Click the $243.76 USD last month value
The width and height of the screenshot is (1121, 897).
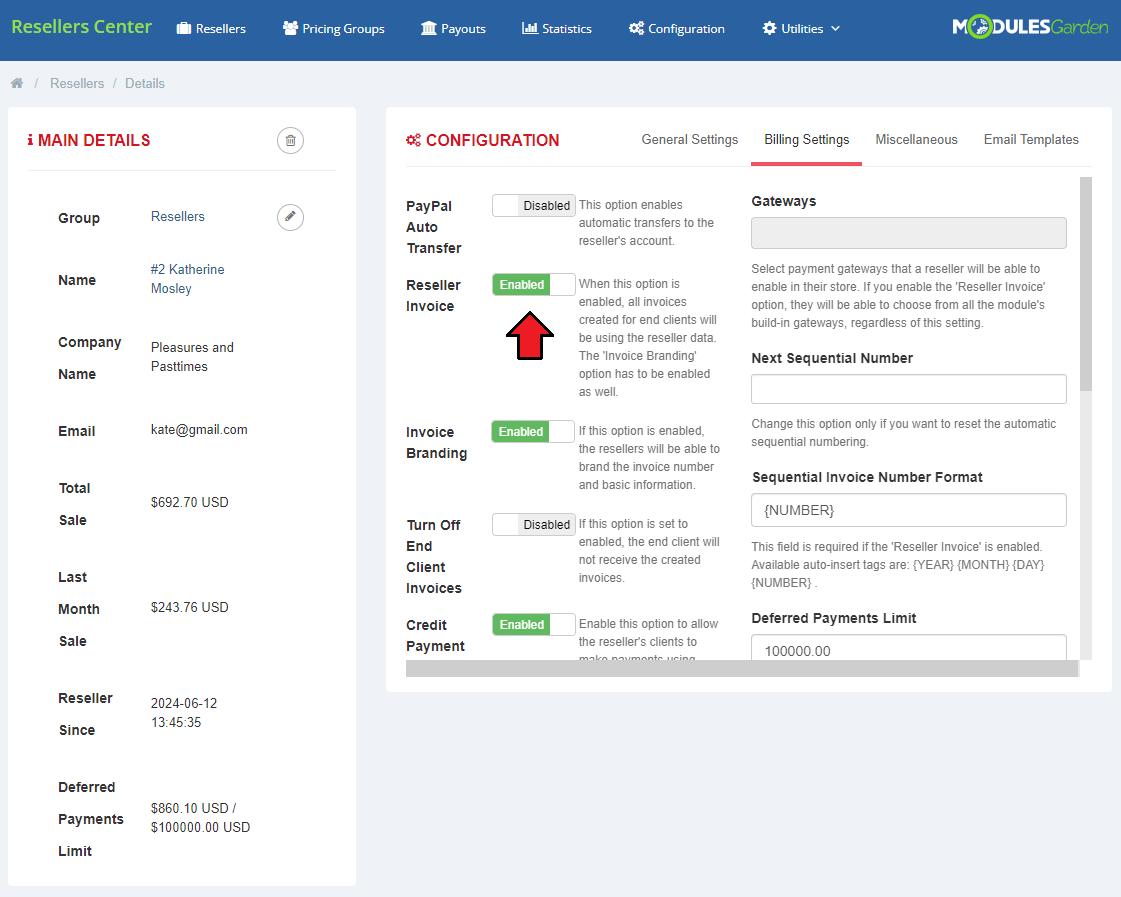click(189, 608)
